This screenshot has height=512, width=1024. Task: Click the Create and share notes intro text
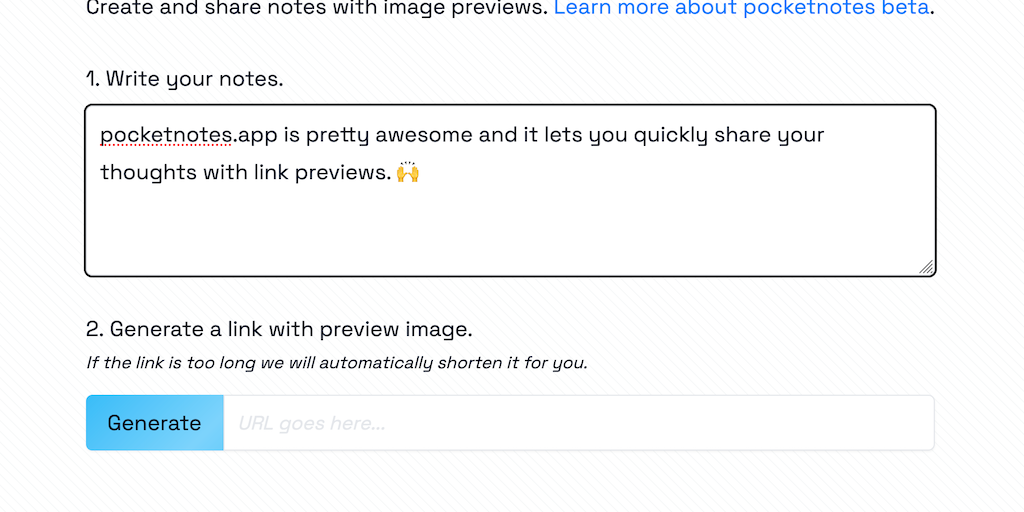point(316,9)
